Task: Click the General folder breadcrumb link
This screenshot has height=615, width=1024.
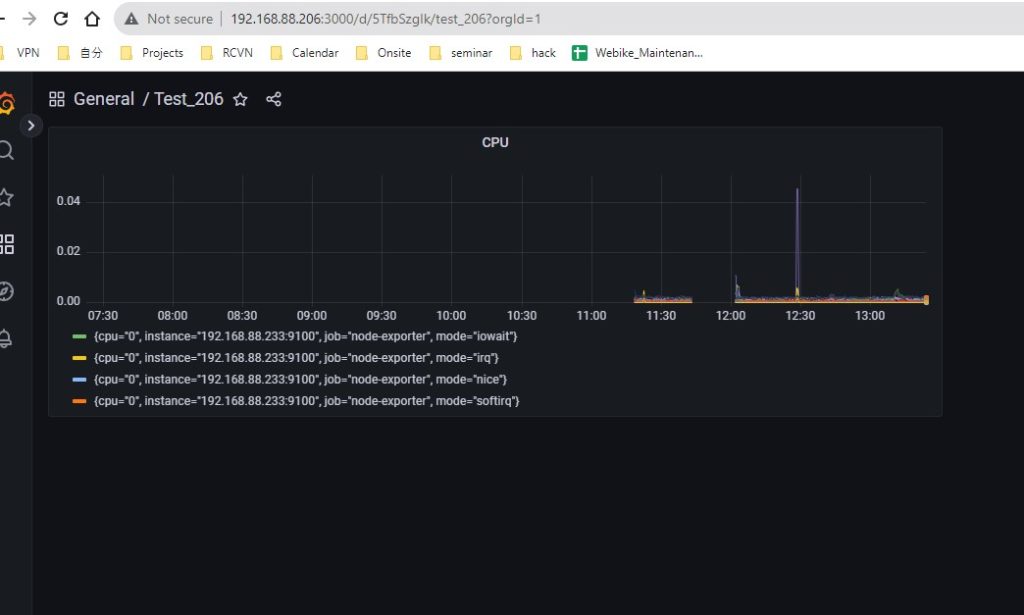Action: 105,99
